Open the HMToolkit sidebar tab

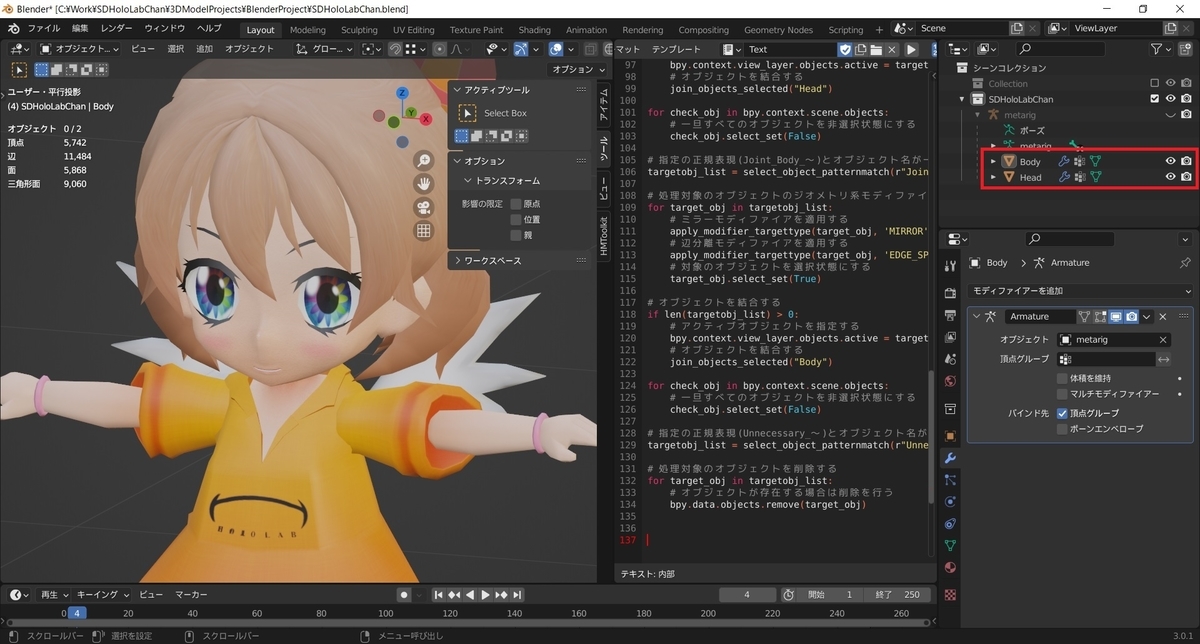tap(603, 238)
